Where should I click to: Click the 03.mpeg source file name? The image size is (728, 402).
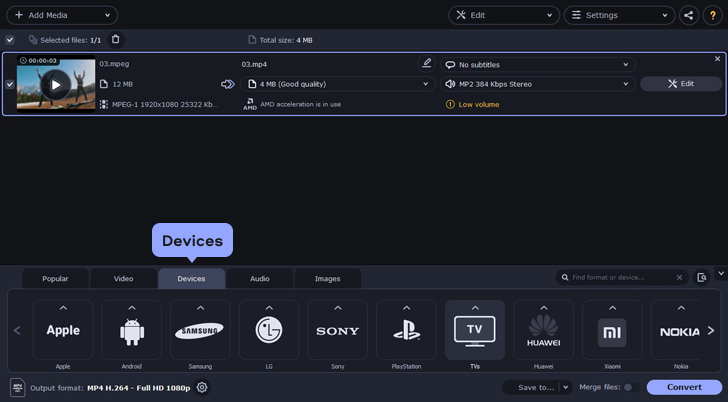[114, 64]
